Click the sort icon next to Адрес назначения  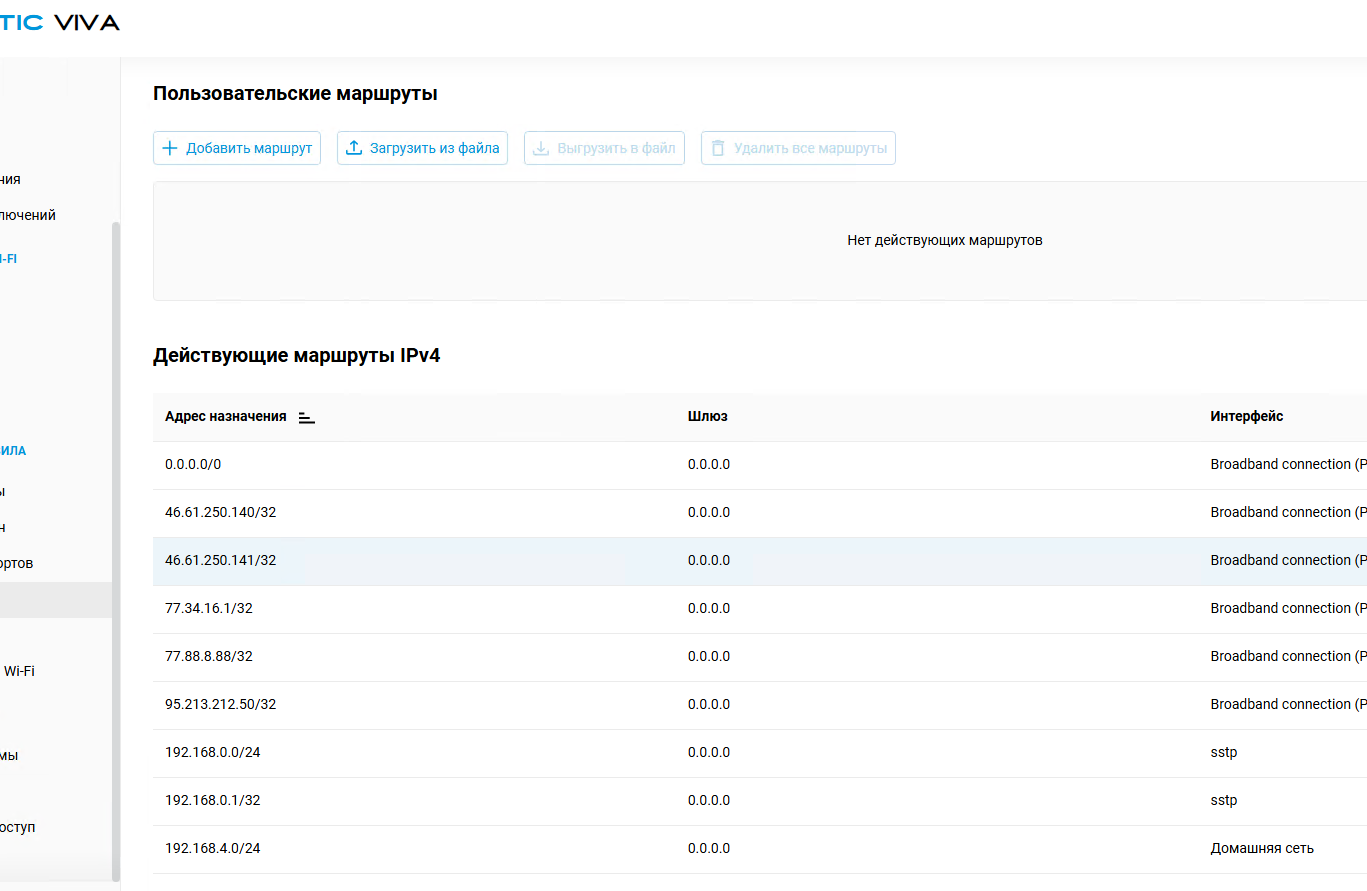click(307, 417)
